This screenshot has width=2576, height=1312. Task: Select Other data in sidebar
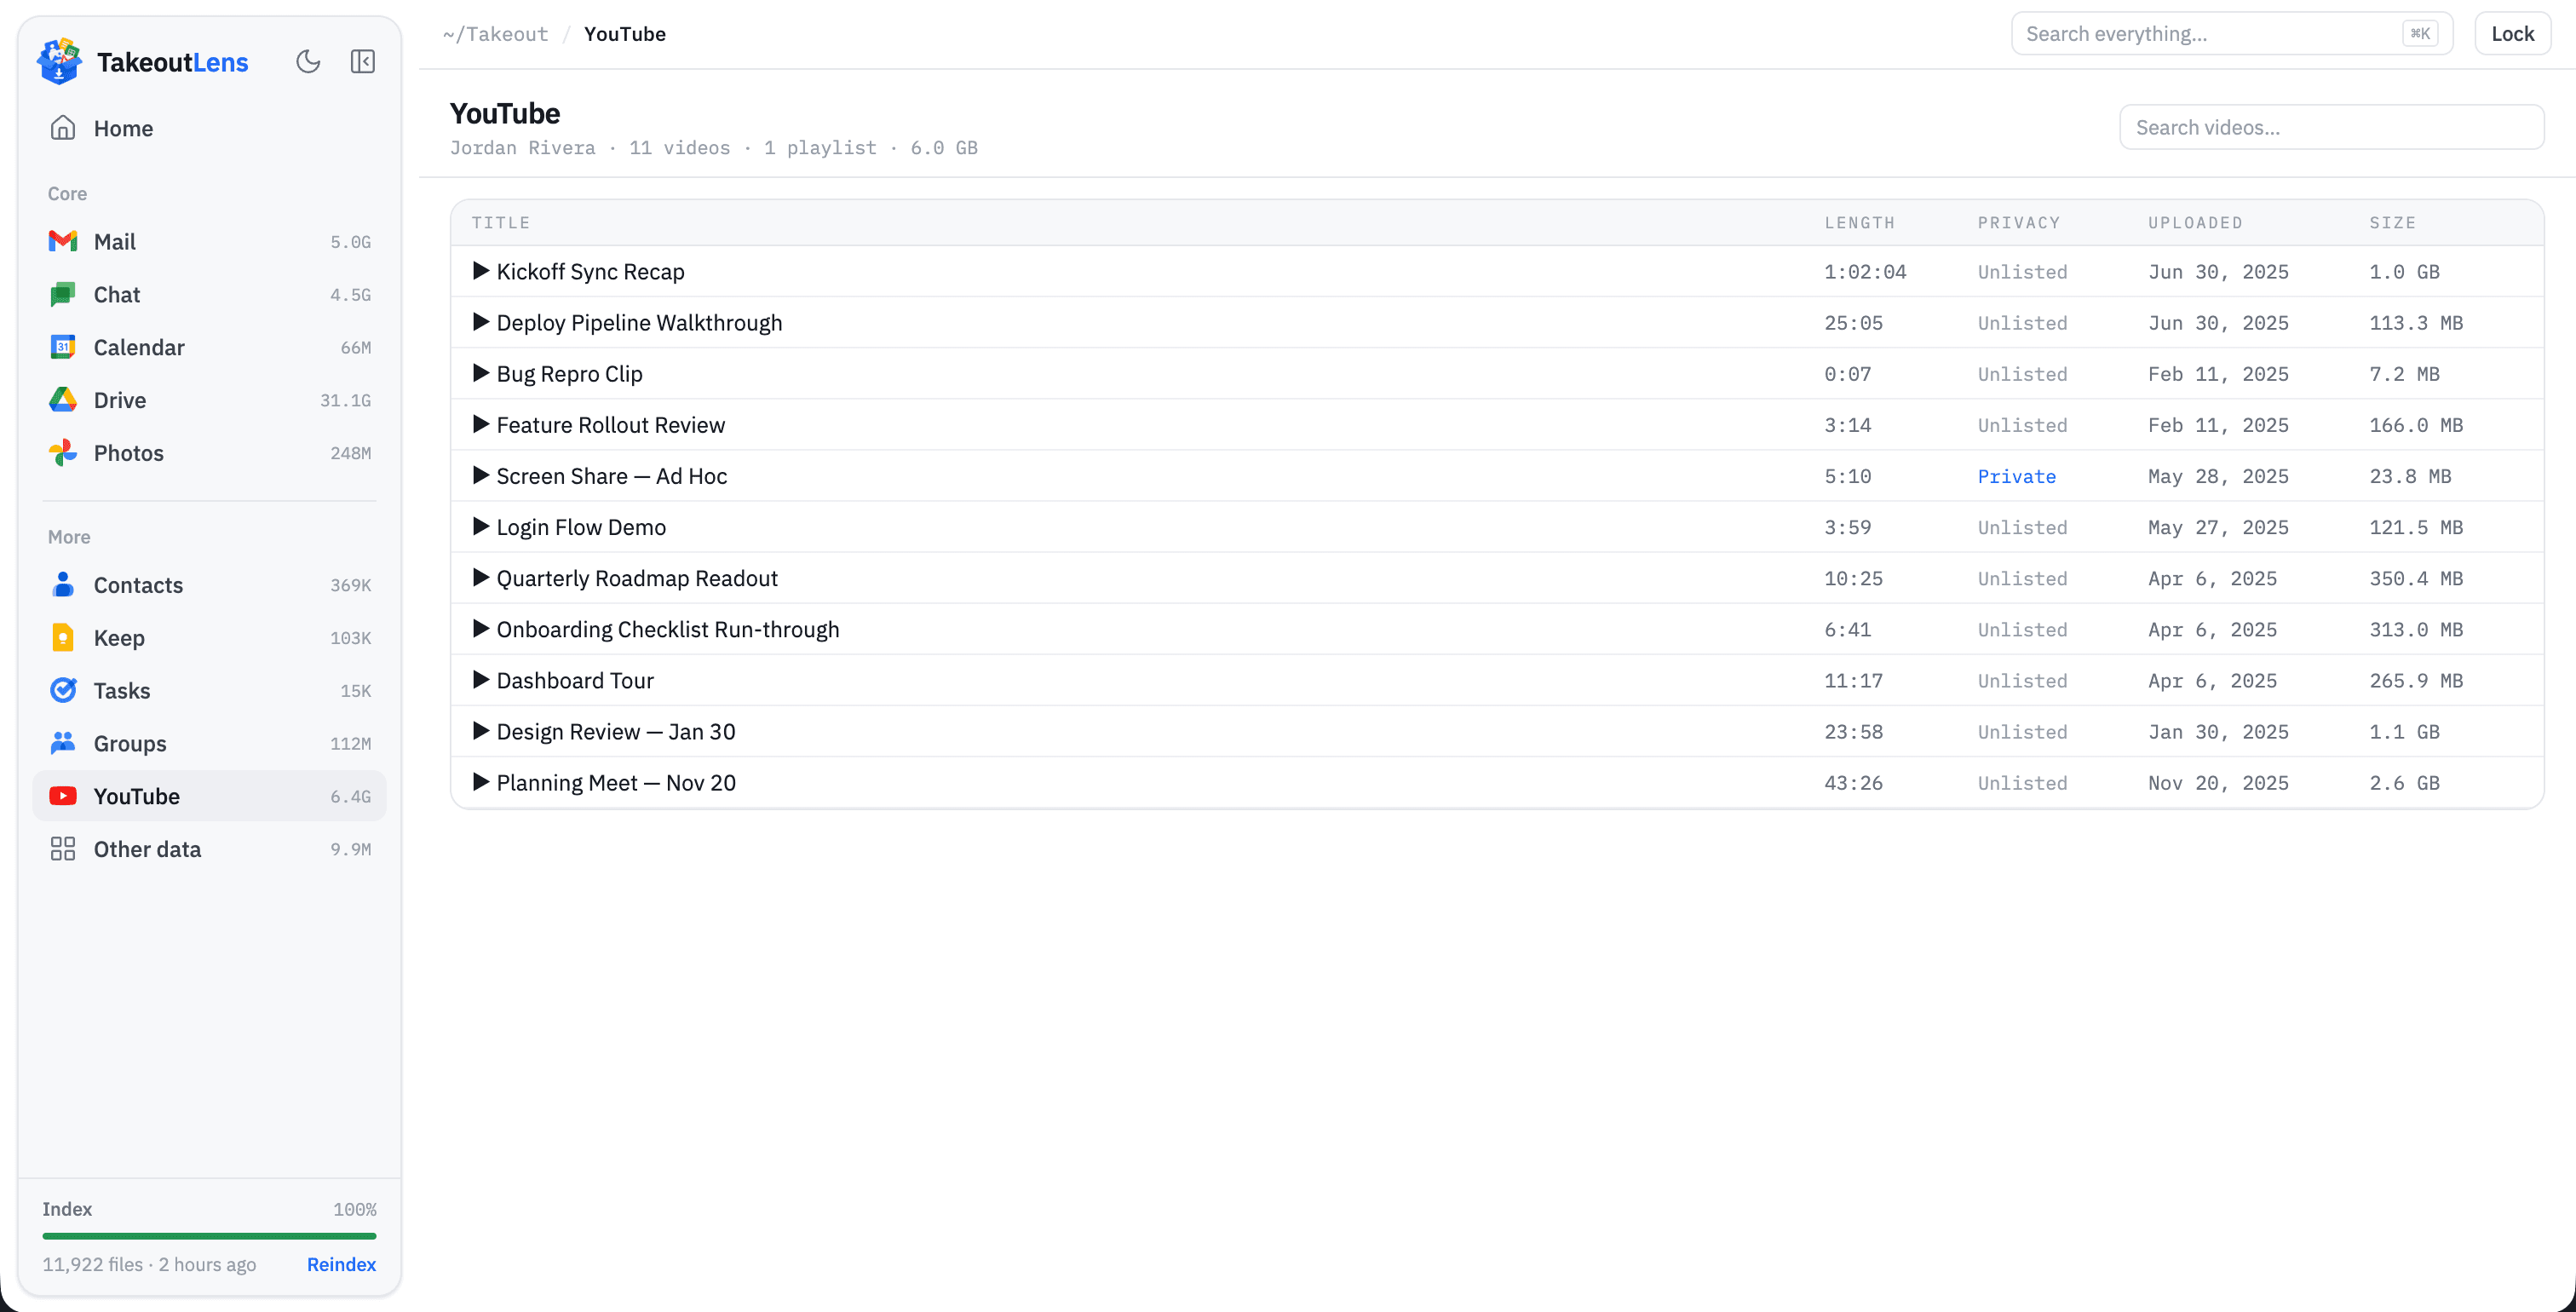[x=209, y=849]
